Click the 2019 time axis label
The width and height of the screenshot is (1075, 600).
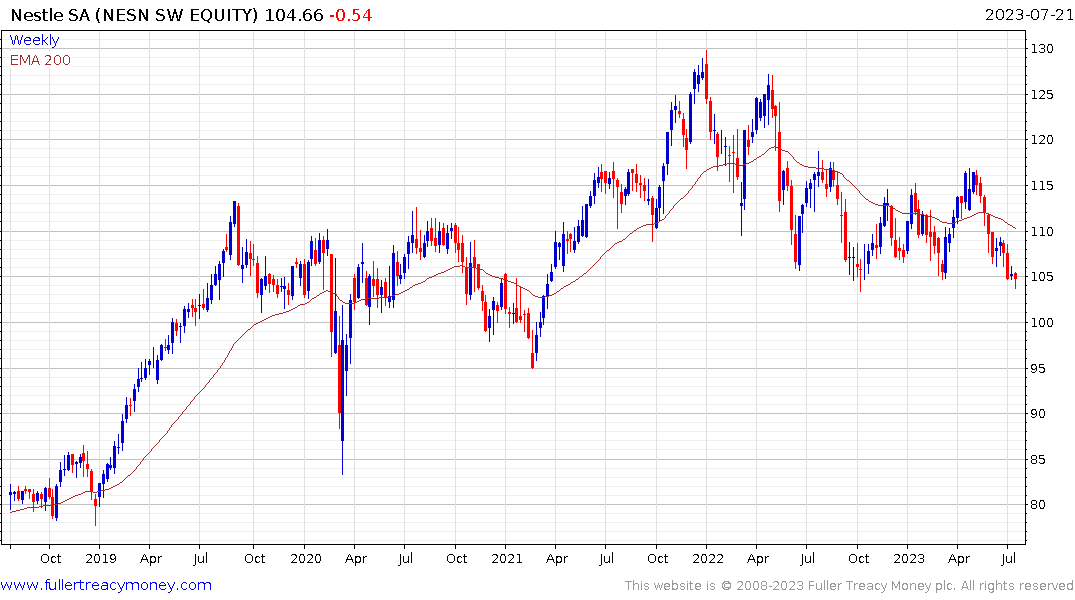[x=101, y=558]
